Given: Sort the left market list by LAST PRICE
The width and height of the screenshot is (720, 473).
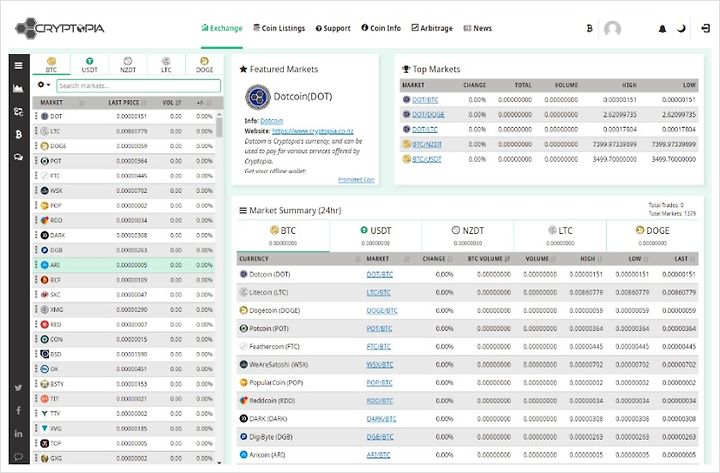Looking at the screenshot, I should pyautogui.click(x=127, y=102).
